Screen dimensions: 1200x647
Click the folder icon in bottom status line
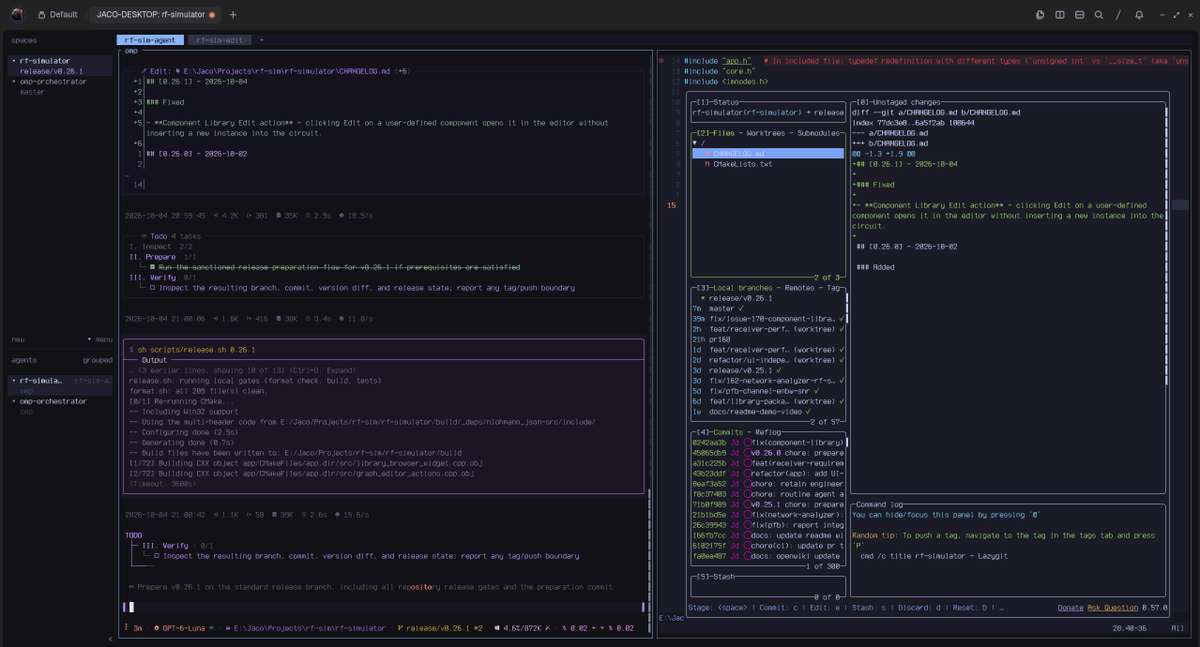tap(226, 628)
